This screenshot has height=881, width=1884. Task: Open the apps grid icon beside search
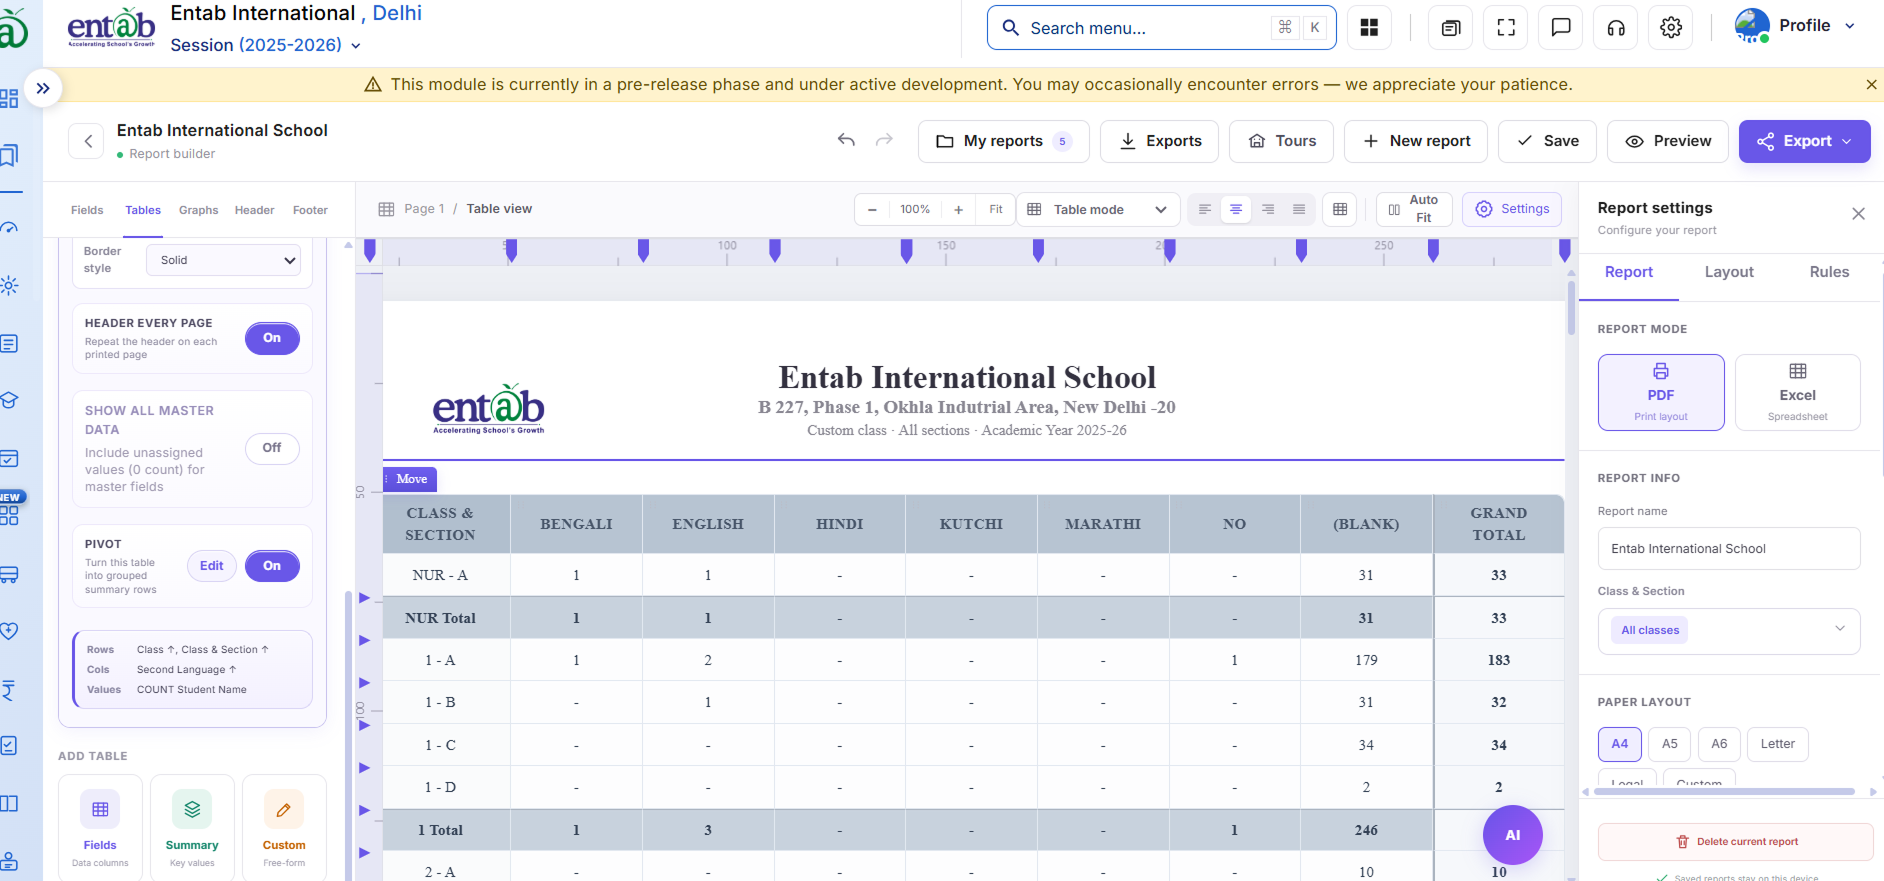coord(1369,28)
